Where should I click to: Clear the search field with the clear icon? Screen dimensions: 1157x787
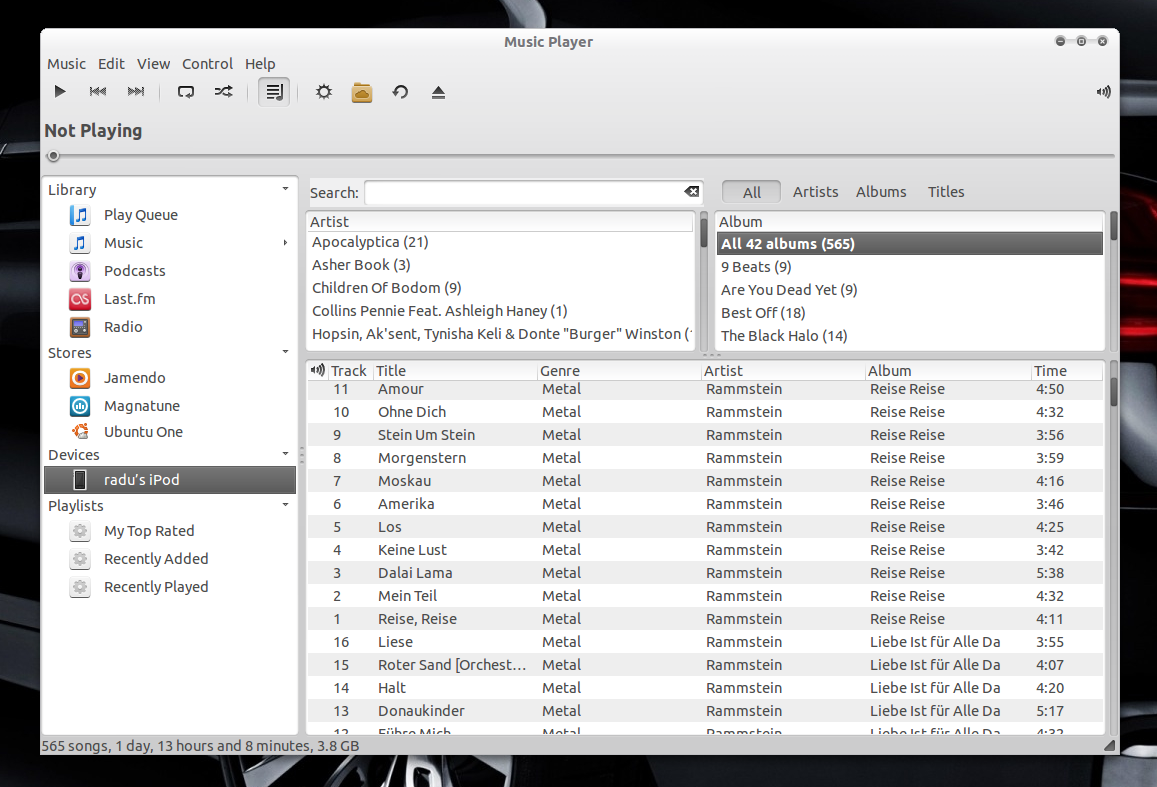[691, 192]
